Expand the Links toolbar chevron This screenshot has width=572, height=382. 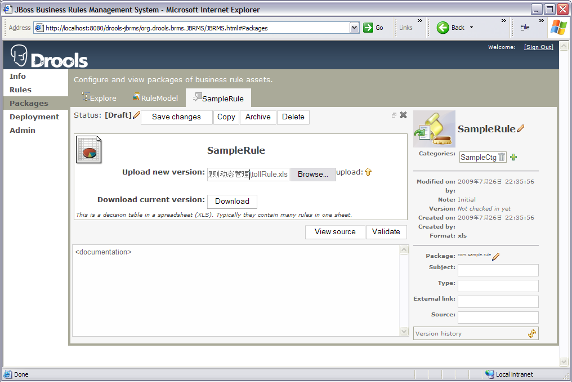(420, 21)
